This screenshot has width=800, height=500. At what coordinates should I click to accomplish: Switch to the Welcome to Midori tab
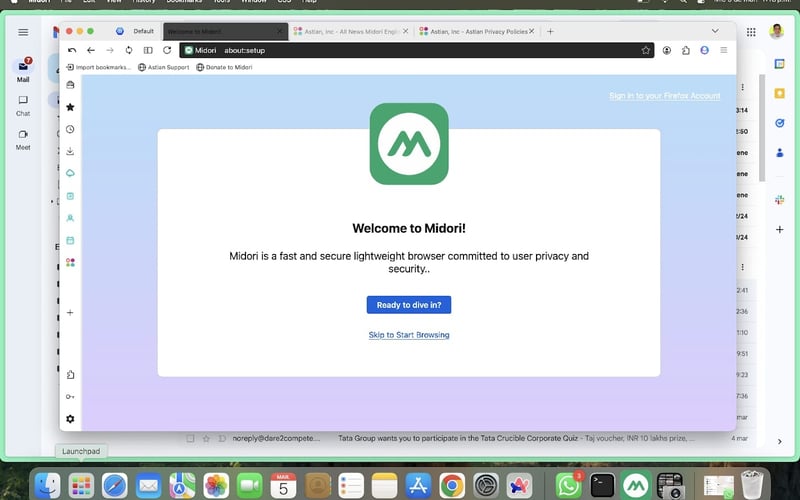pyautogui.click(x=224, y=31)
